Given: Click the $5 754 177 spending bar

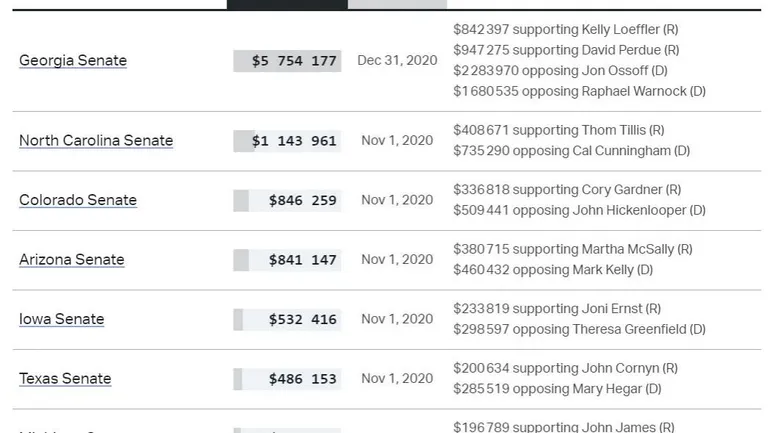Looking at the screenshot, I should coord(288,61).
